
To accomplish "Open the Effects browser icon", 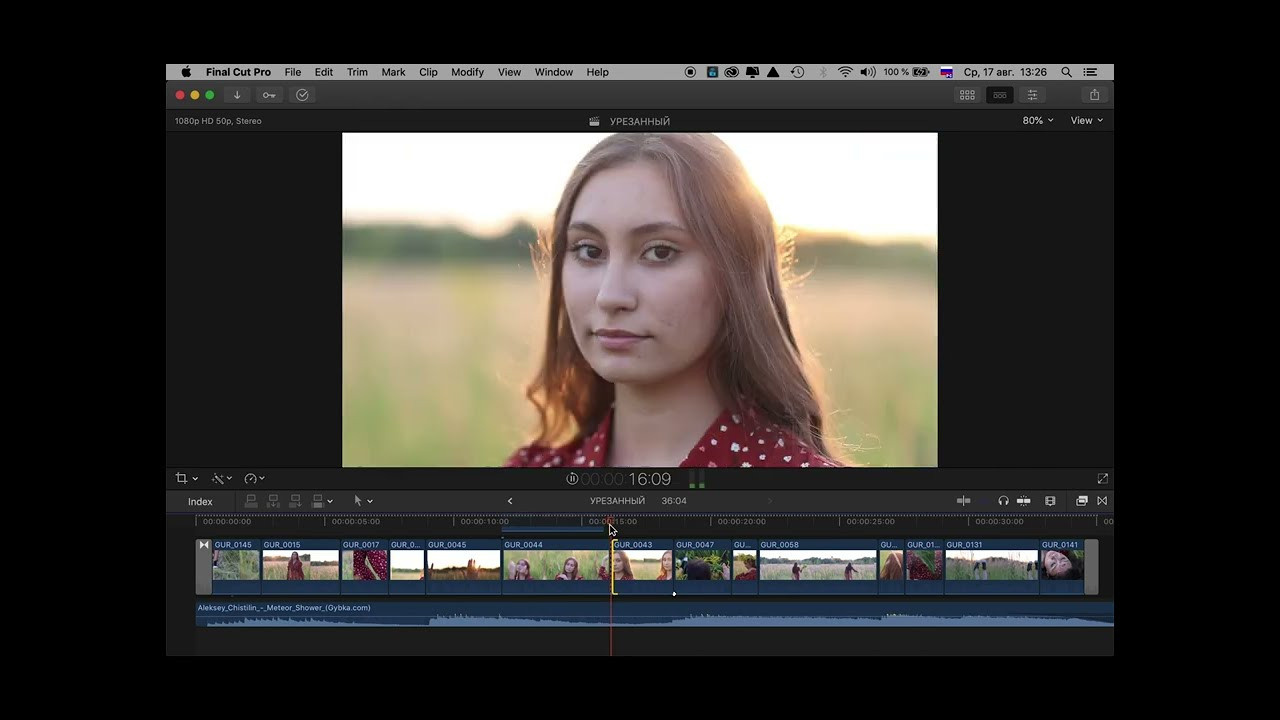I will pos(1081,501).
